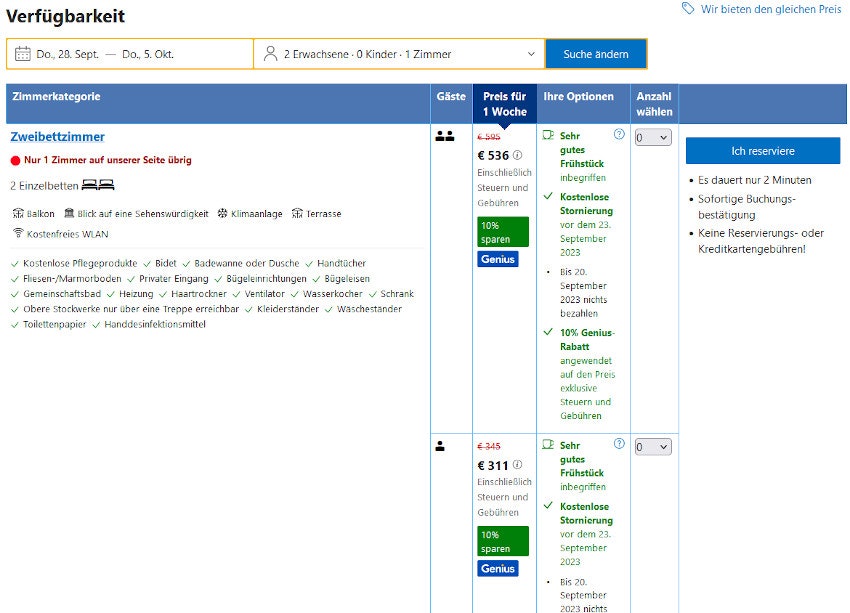Click the person icon in the guests selector
Screen dimensions: 850x613
coord(270,54)
